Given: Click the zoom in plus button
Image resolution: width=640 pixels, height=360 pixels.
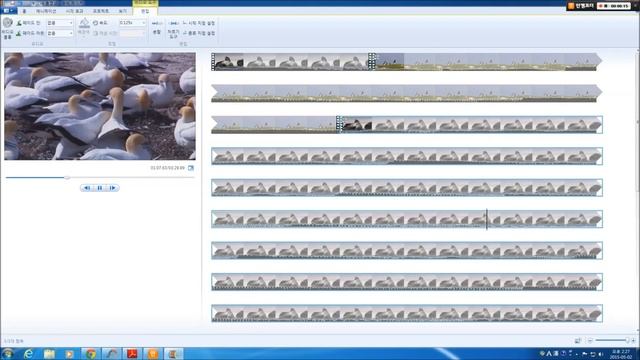Looking at the screenshot, I should (x=633, y=340).
